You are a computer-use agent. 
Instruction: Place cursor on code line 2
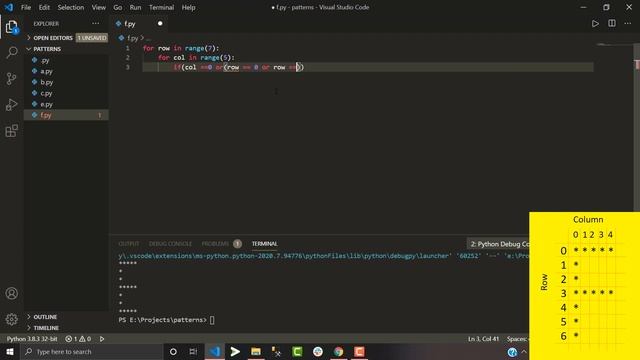coord(196,58)
